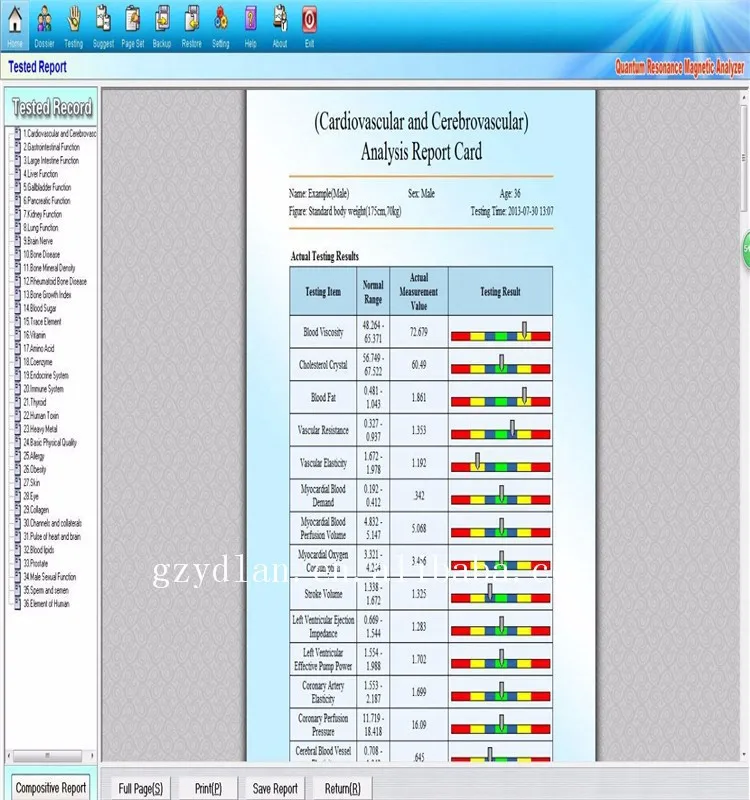Select the Bone Growth Index record
Screen dimensions: 750x800
click(47, 294)
